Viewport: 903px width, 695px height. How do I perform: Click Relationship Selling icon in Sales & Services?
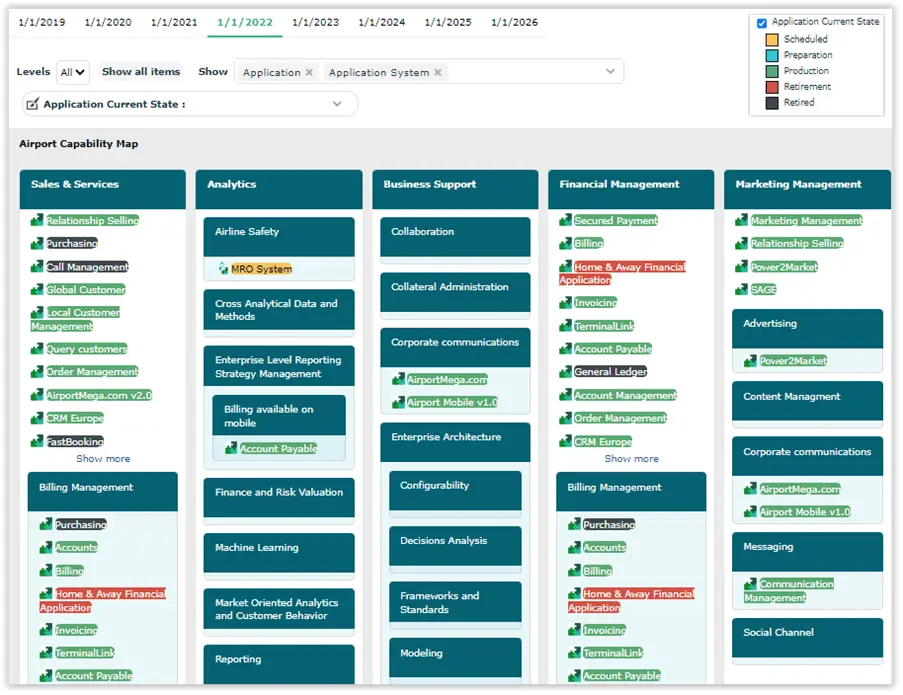coord(37,220)
